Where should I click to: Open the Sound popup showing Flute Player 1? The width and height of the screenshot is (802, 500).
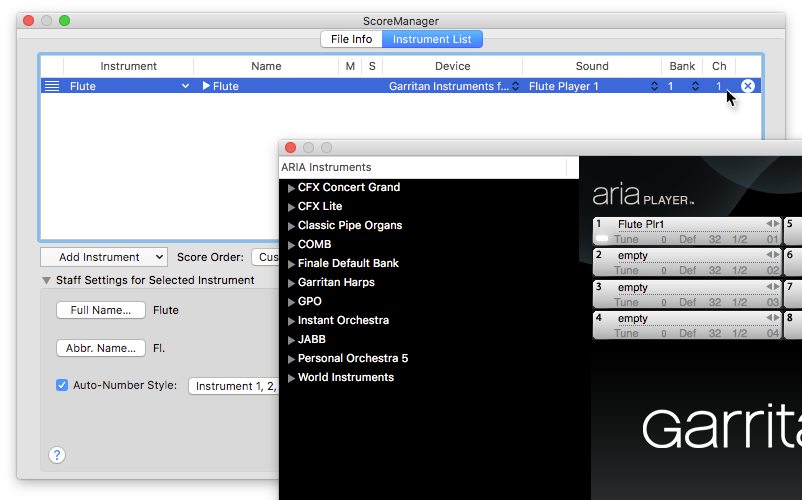coord(654,86)
